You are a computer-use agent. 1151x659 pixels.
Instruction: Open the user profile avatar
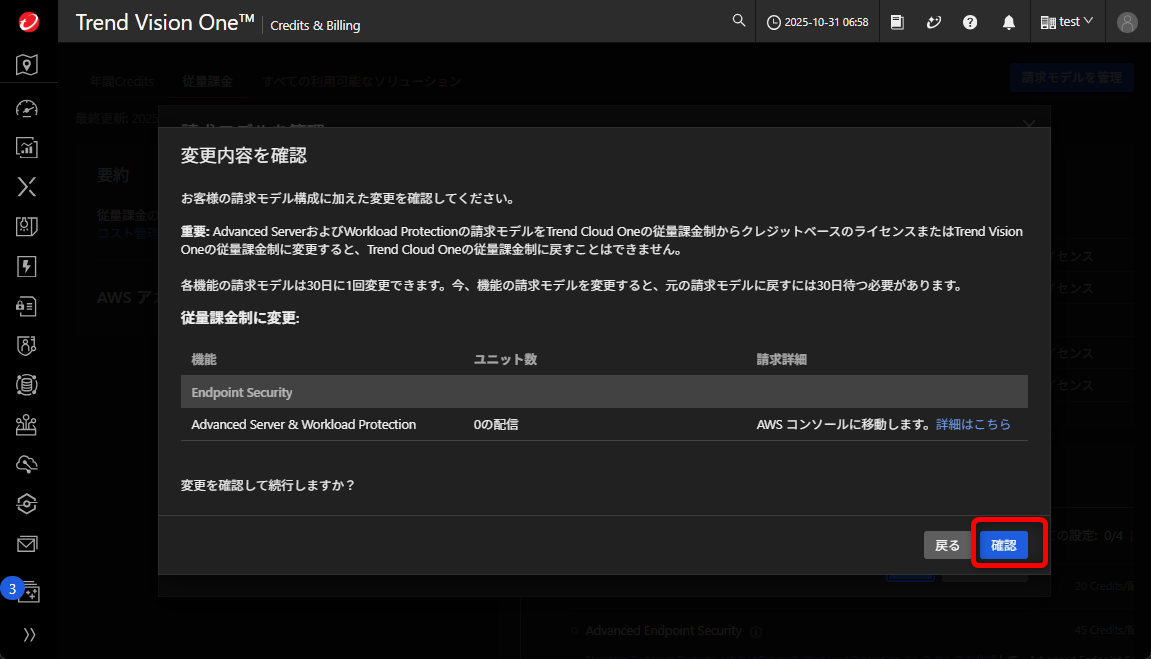point(1127,21)
